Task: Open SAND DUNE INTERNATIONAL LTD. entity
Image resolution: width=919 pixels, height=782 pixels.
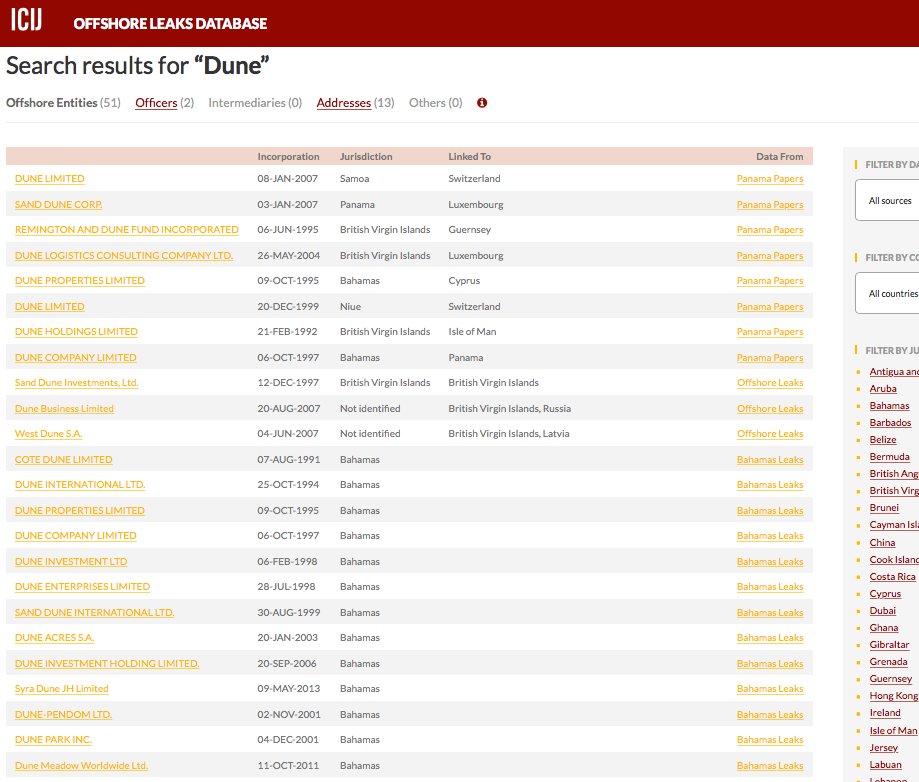Action: (x=94, y=613)
